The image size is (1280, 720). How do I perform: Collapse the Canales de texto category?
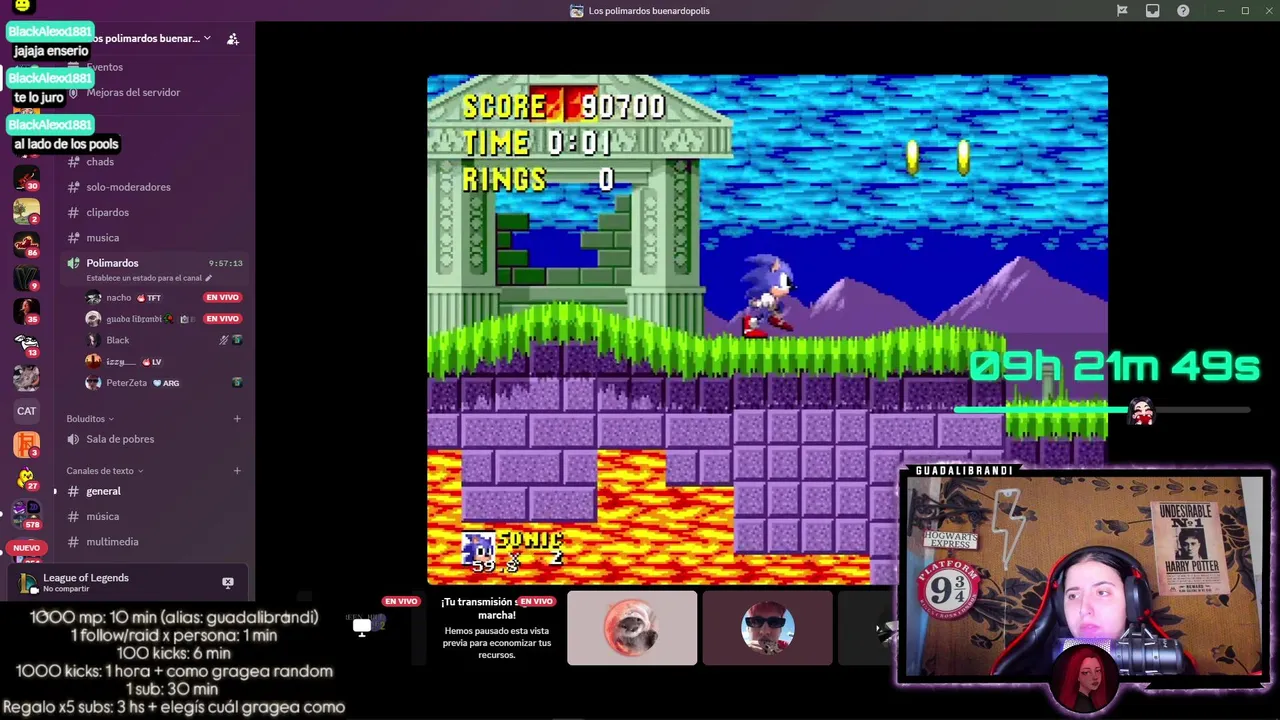pyautogui.click(x=104, y=471)
